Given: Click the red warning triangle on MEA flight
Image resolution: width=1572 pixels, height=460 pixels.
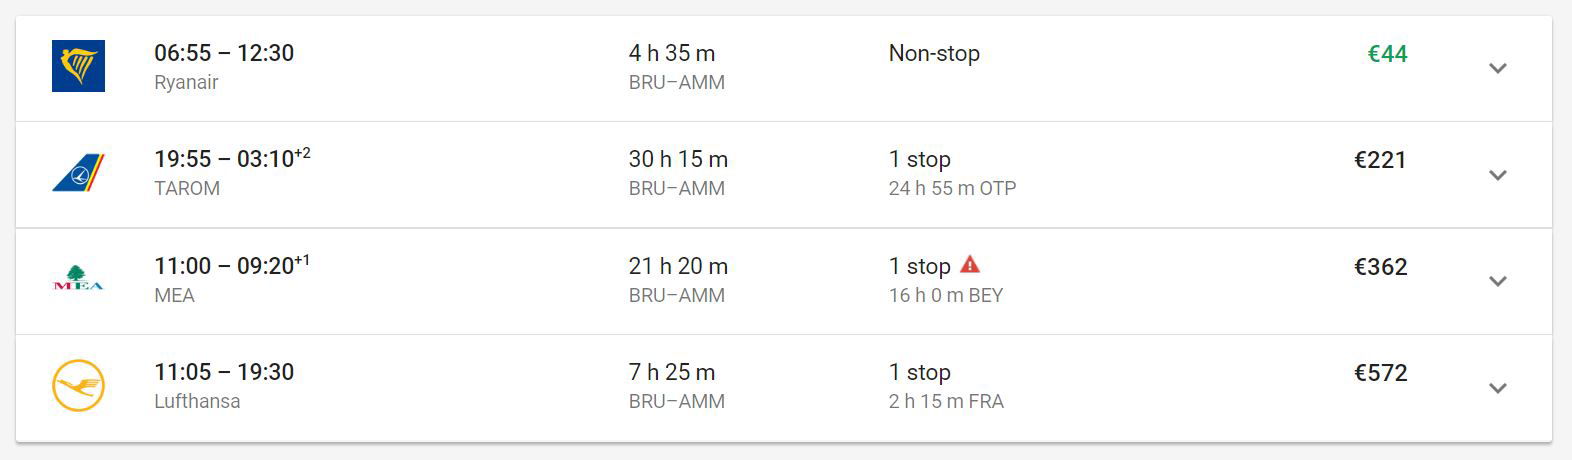Looking at the screenshot, I should pos(970,265).
